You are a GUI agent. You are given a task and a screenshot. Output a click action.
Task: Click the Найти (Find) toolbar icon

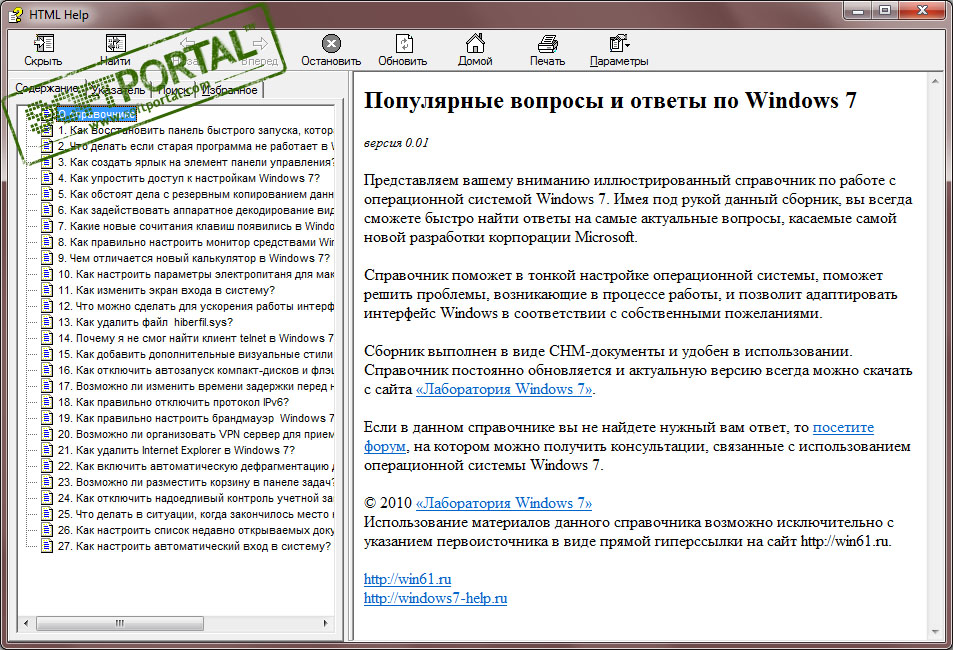point(115,44)
